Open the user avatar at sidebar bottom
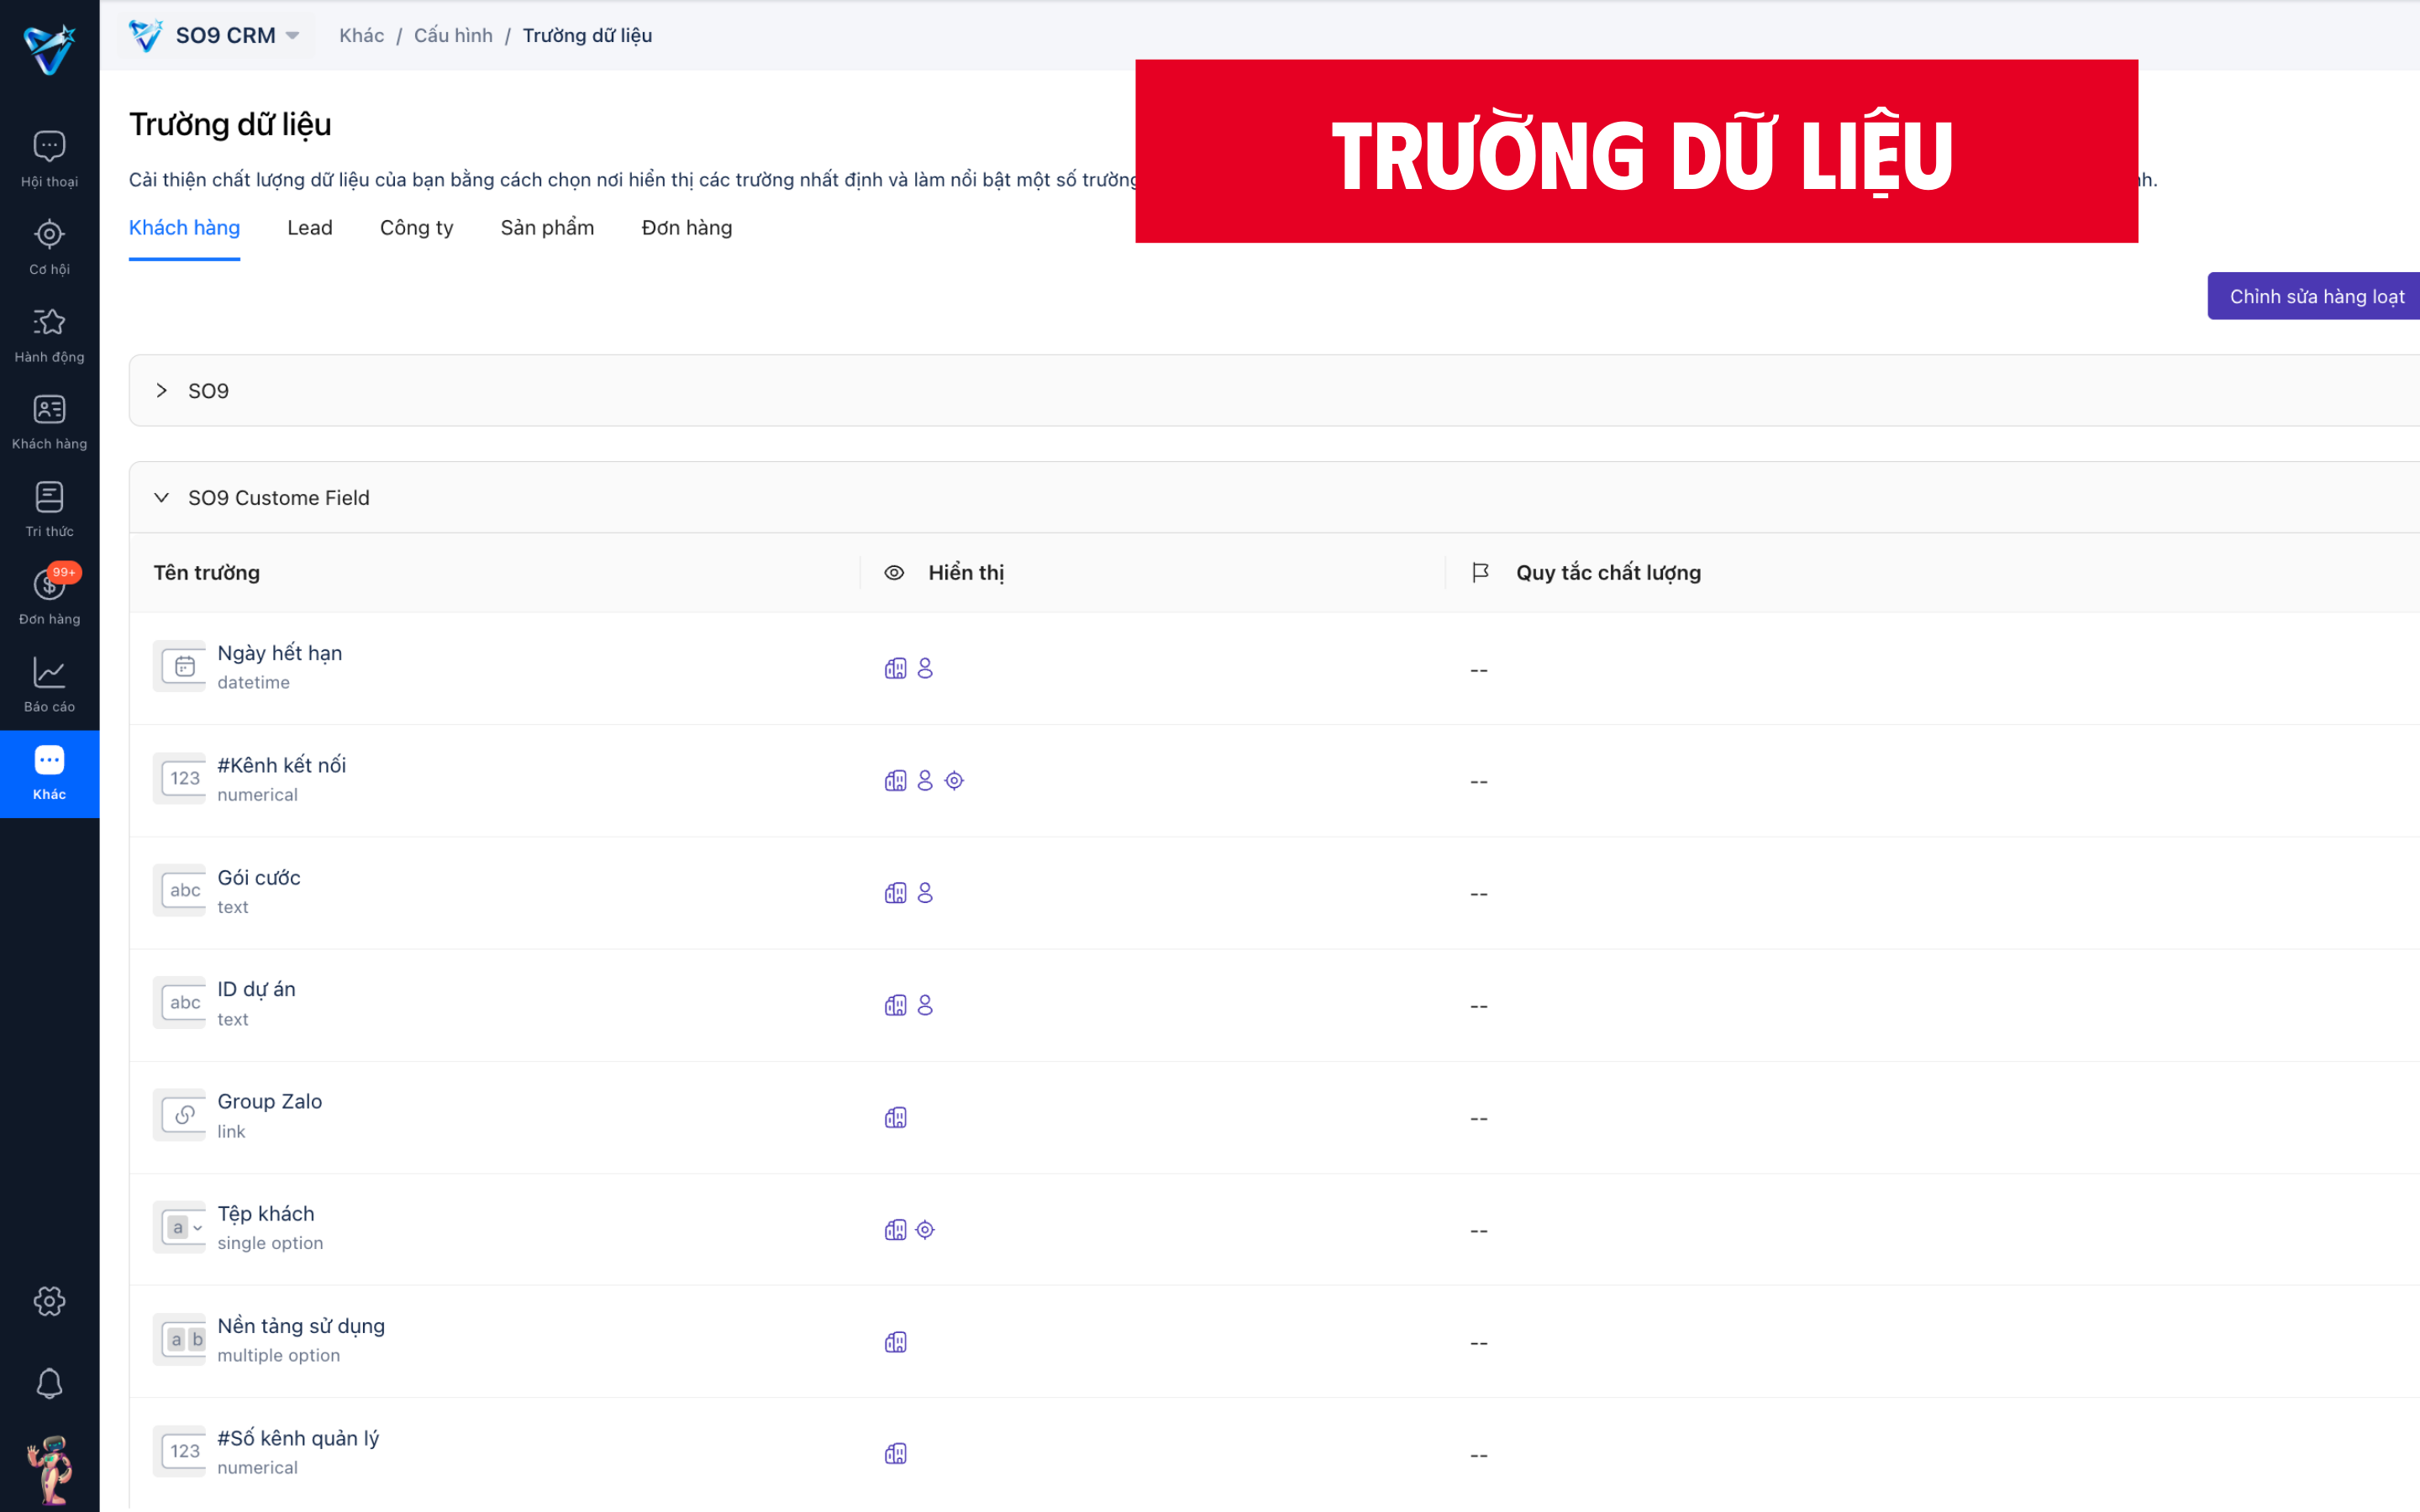Image resolution: width=2420 pixels, height=1512 pixels. coord(49,1469)
